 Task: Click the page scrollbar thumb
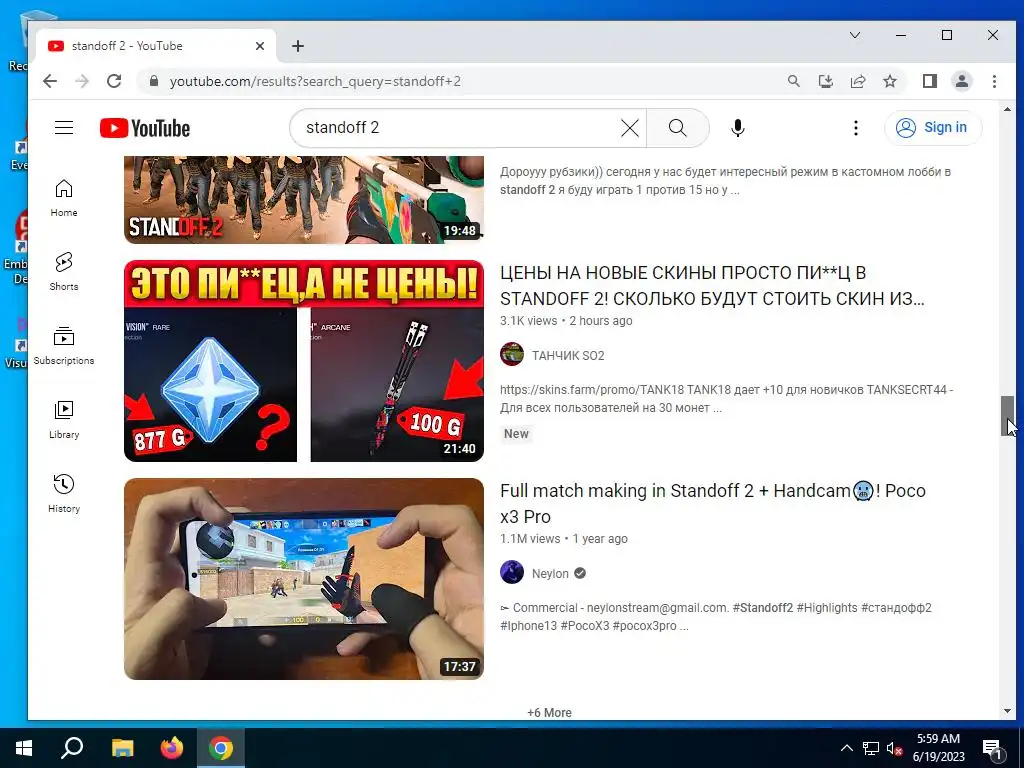[1008, 416]
